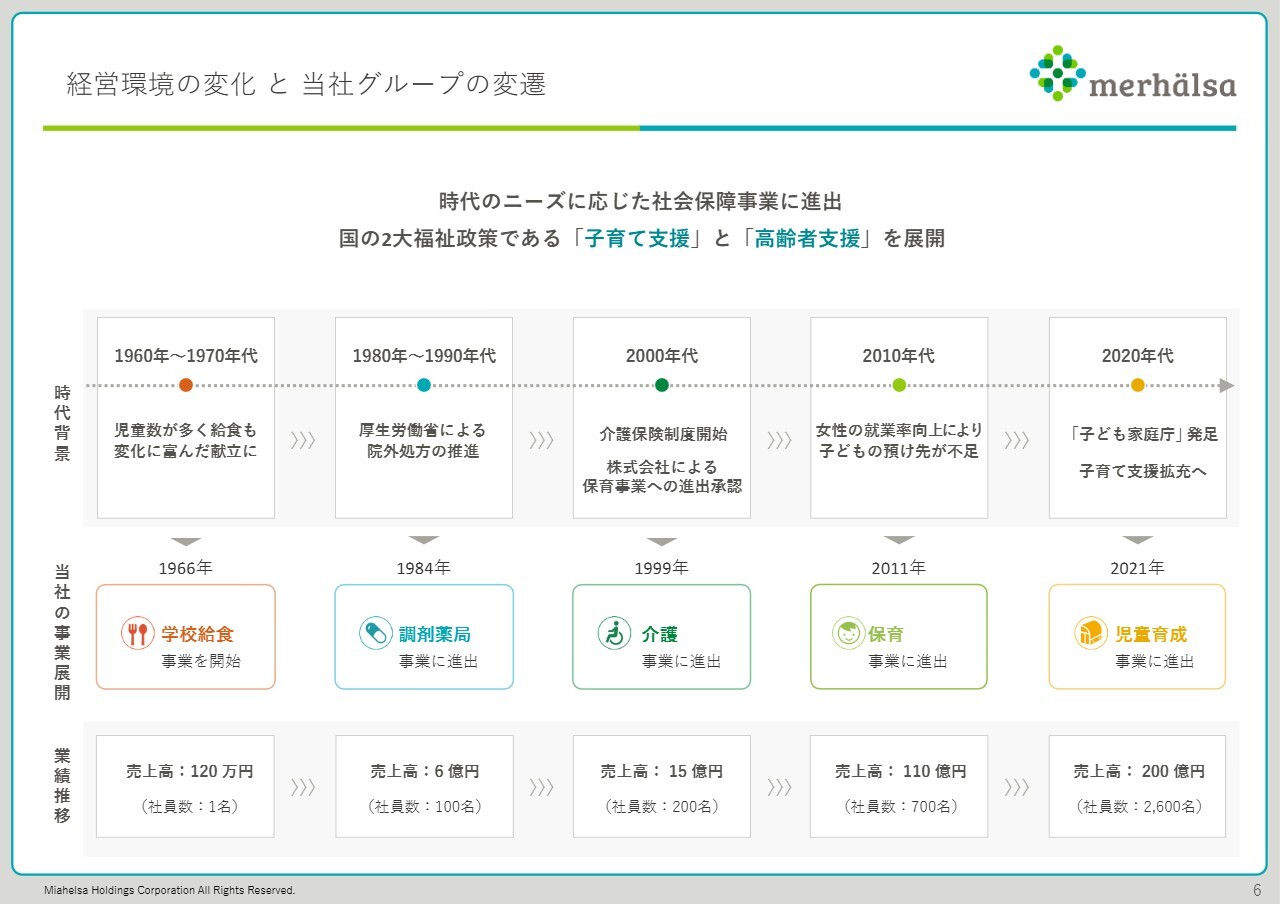
Task: Click the 1984年 year label
Action: click(x=424, y=568)
